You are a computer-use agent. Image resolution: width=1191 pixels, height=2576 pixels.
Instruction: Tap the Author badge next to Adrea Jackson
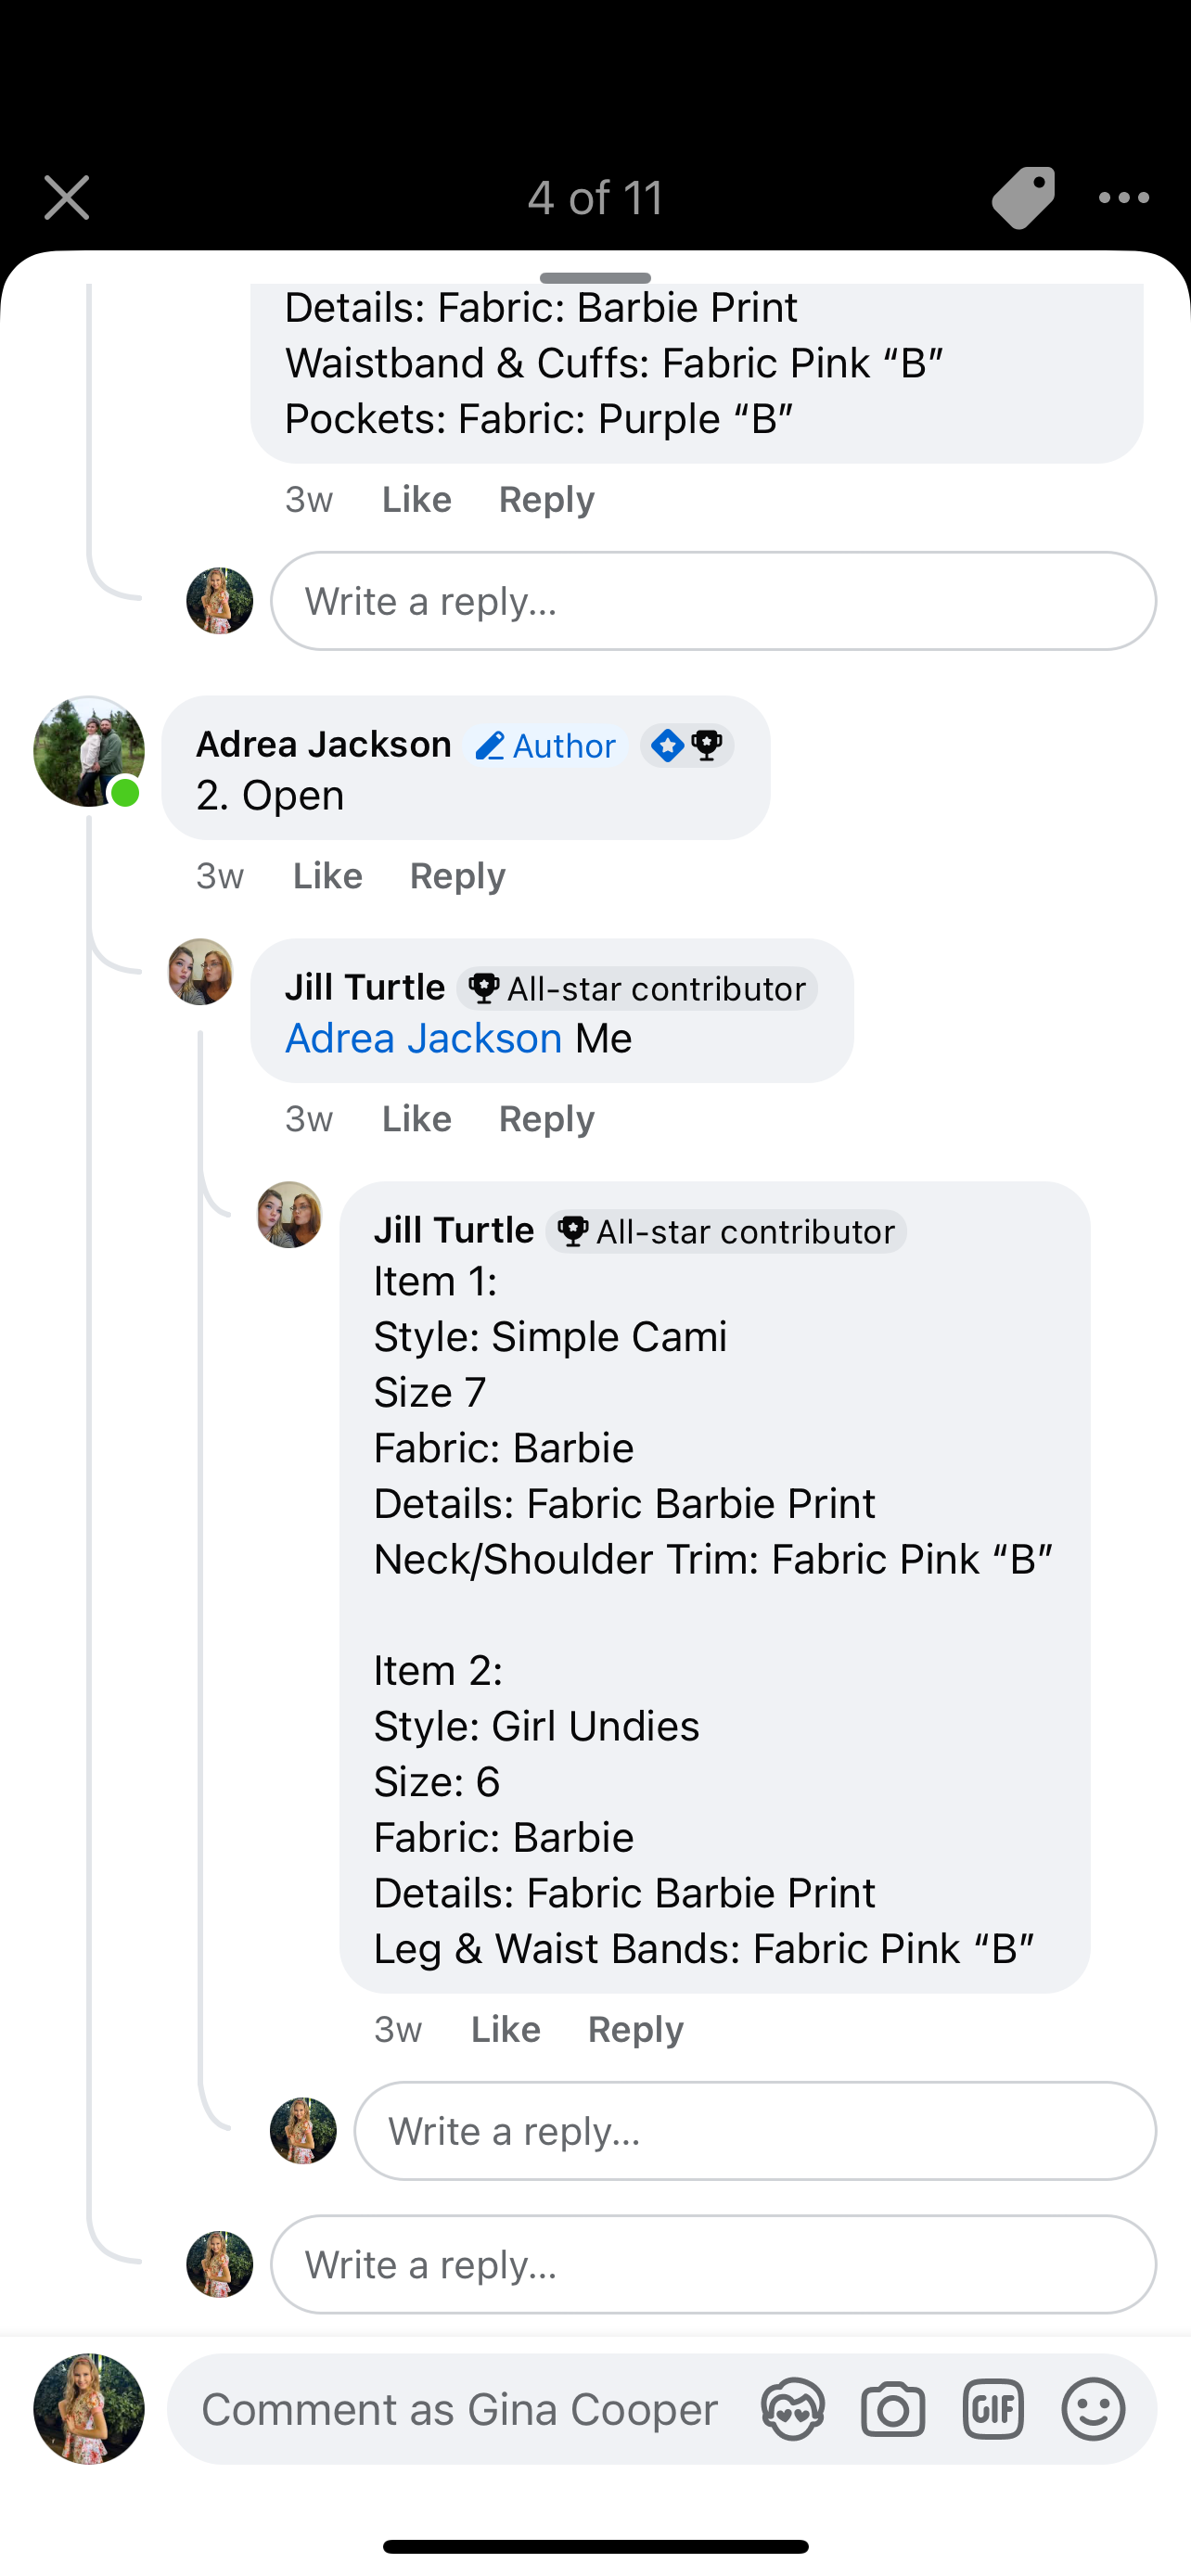pos(545,746)
